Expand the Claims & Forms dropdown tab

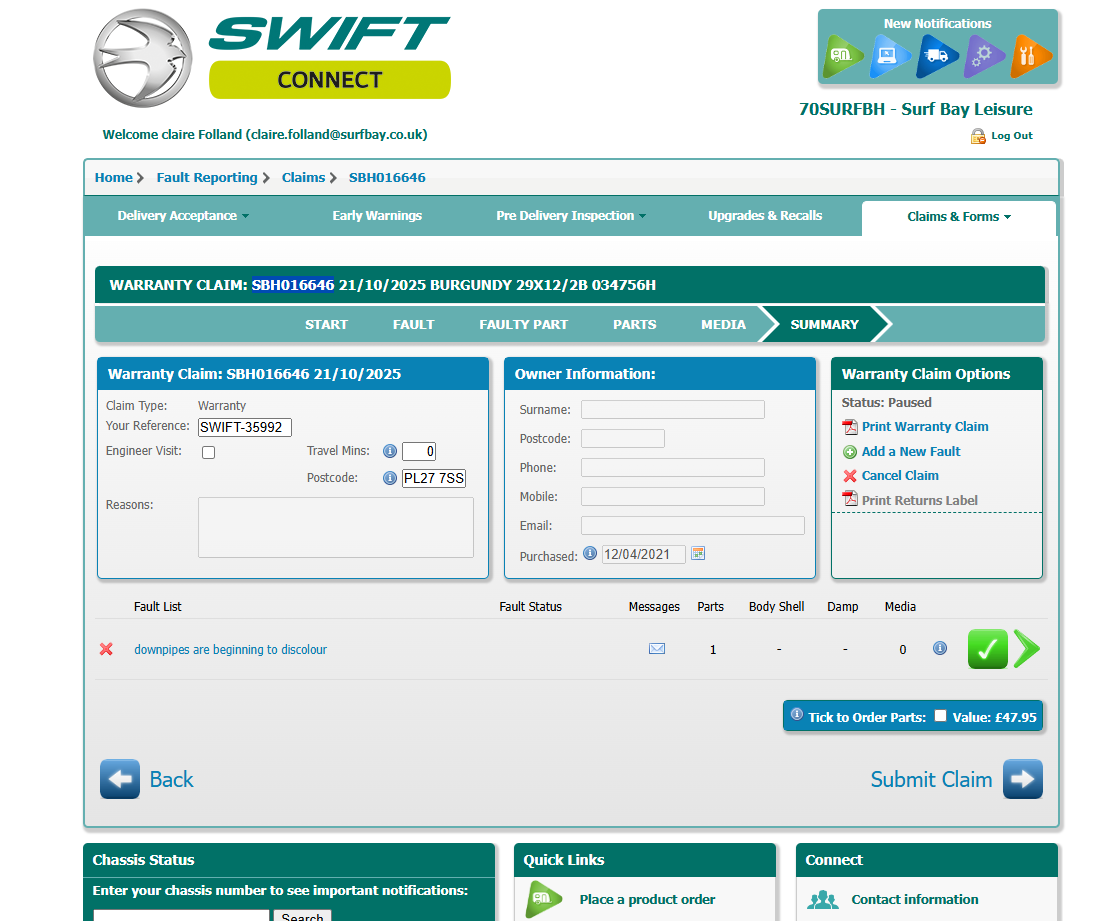point(958,217)
